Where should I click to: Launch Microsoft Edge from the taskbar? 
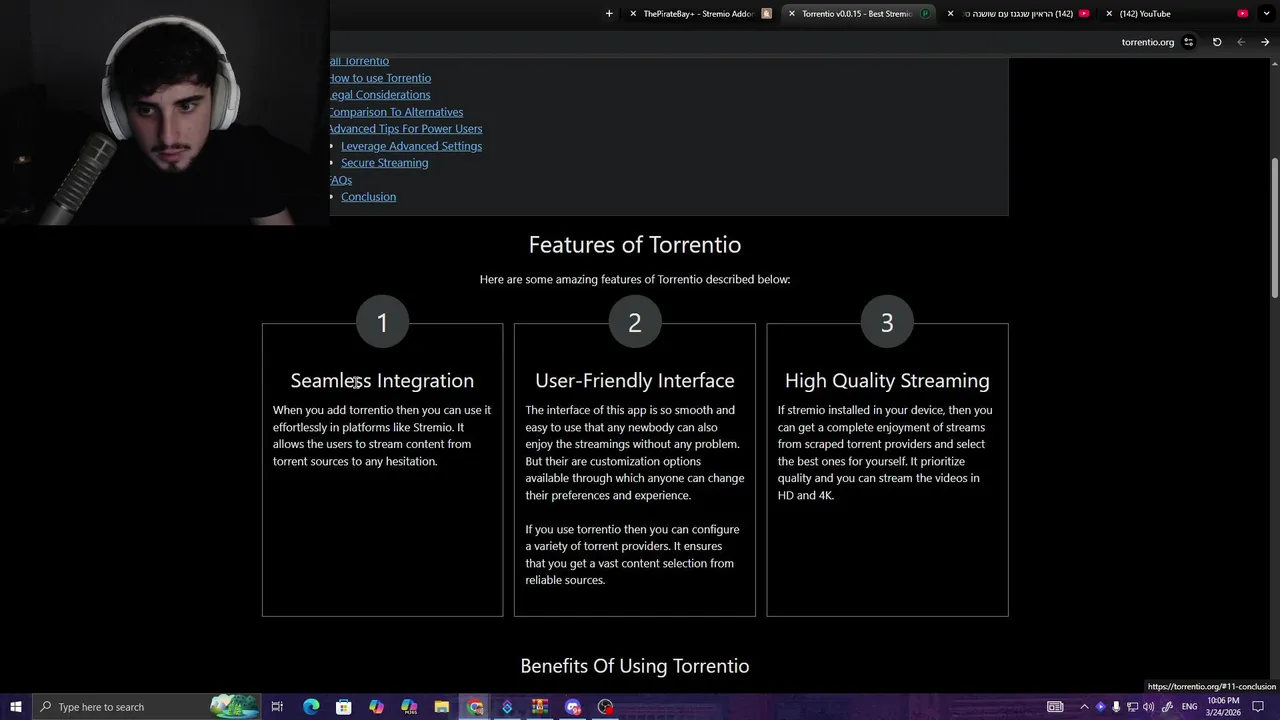click(311, 707)
